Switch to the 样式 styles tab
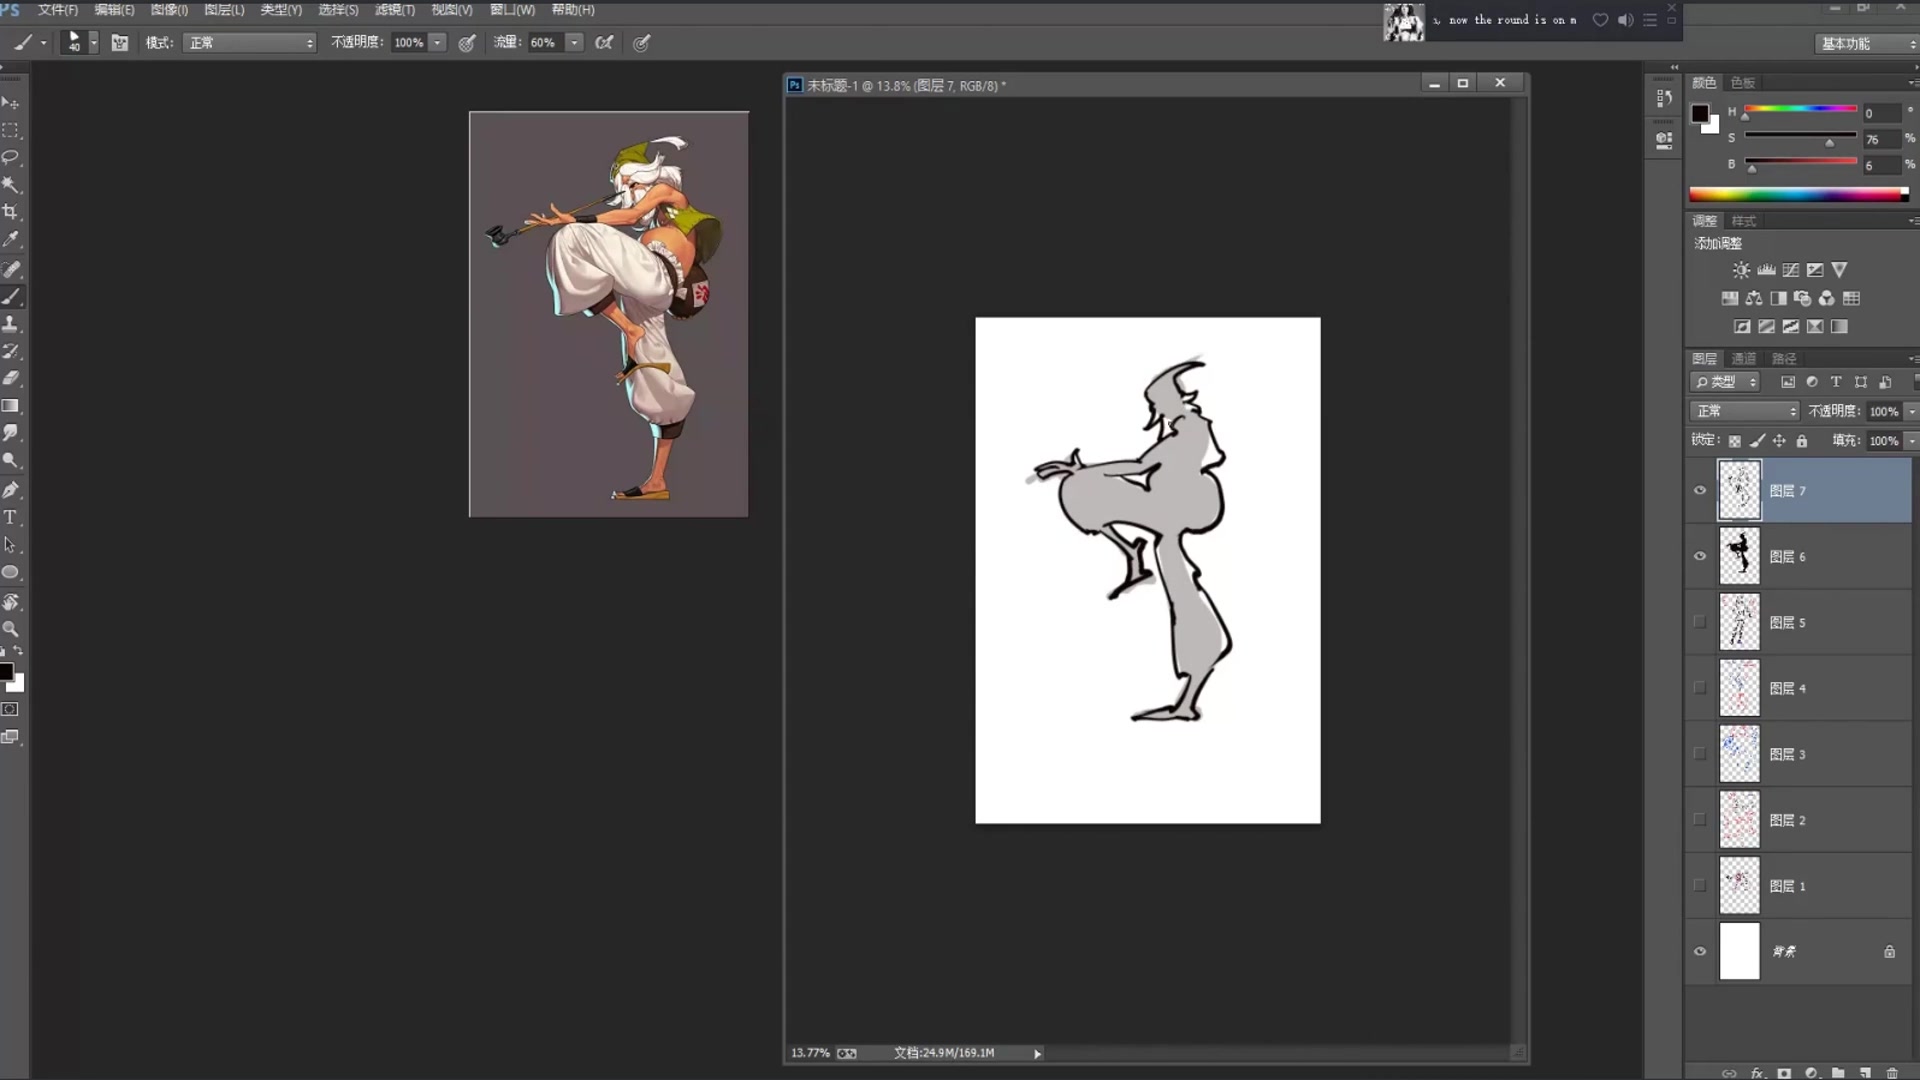Viewport: 1920px width, 1080px height. click(1744, 221)
